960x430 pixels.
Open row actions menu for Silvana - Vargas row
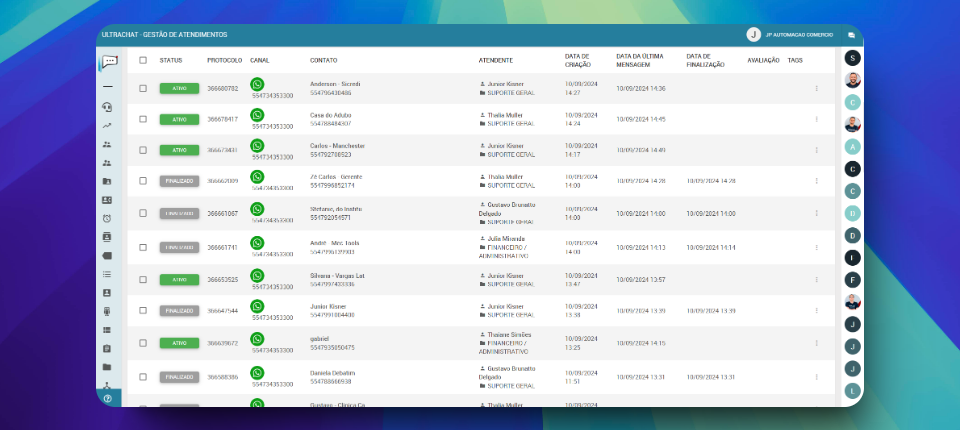[x=816, y=279]
